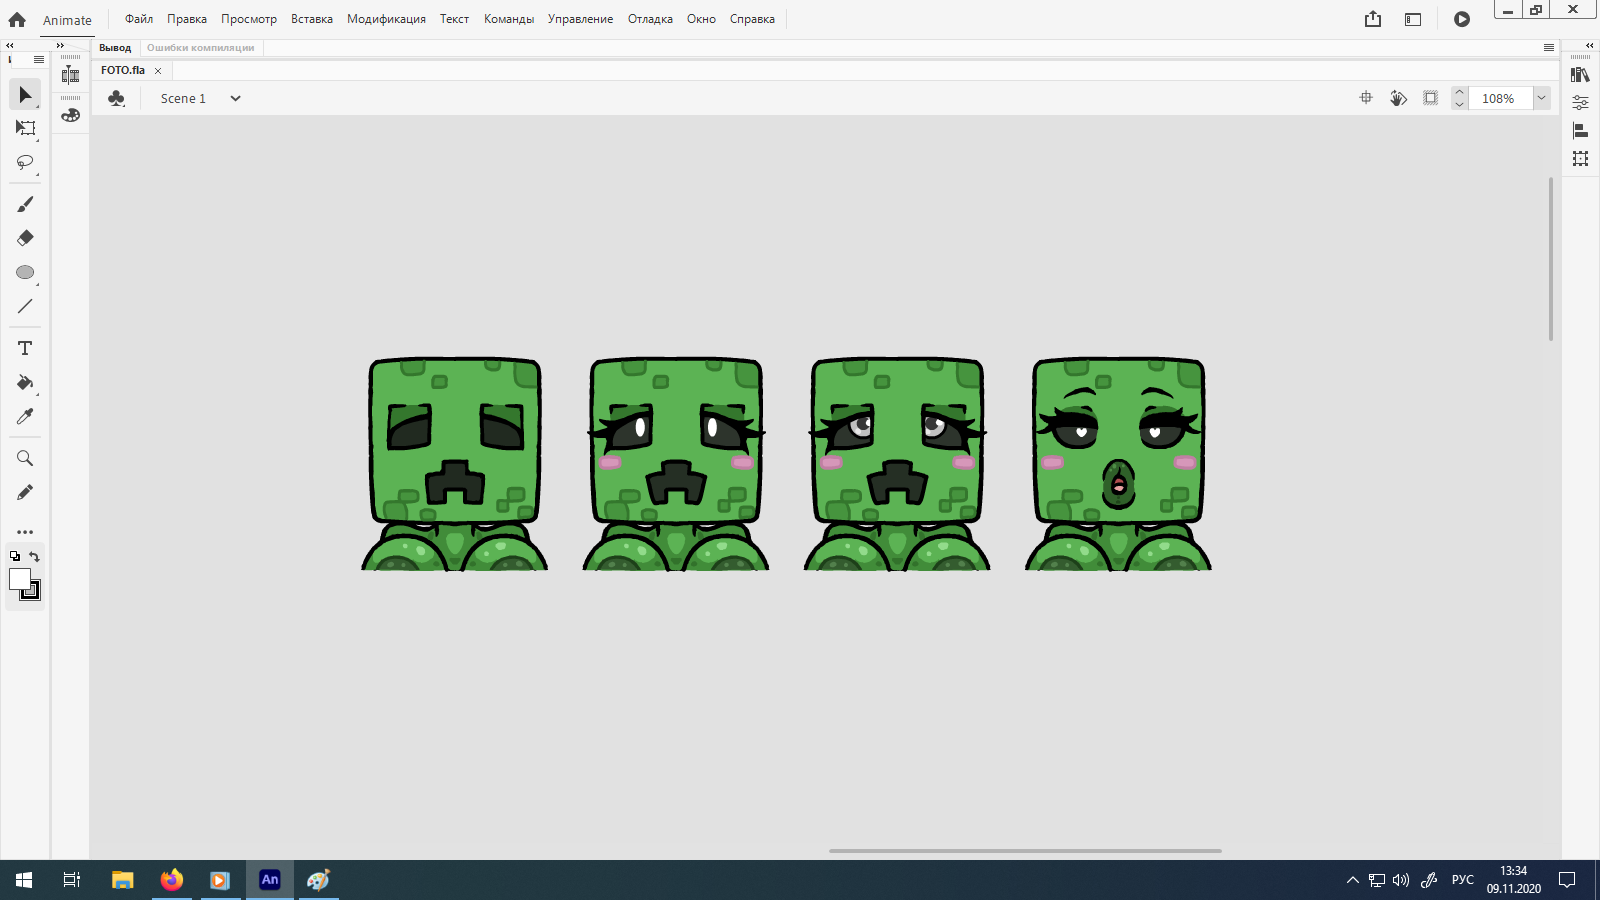Screen dimensions: 1600x900
Task: Select the Line tool
Action: tap(25, 306)
